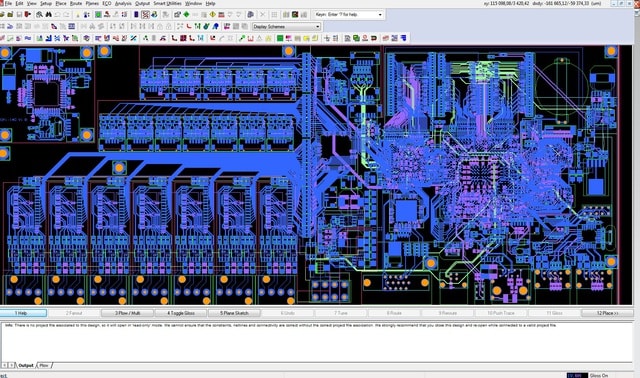The width and height of the screenshot is (640, 378).
Task: Click the blue crossing X icon in third toolbar
Action: pos(58,38)
